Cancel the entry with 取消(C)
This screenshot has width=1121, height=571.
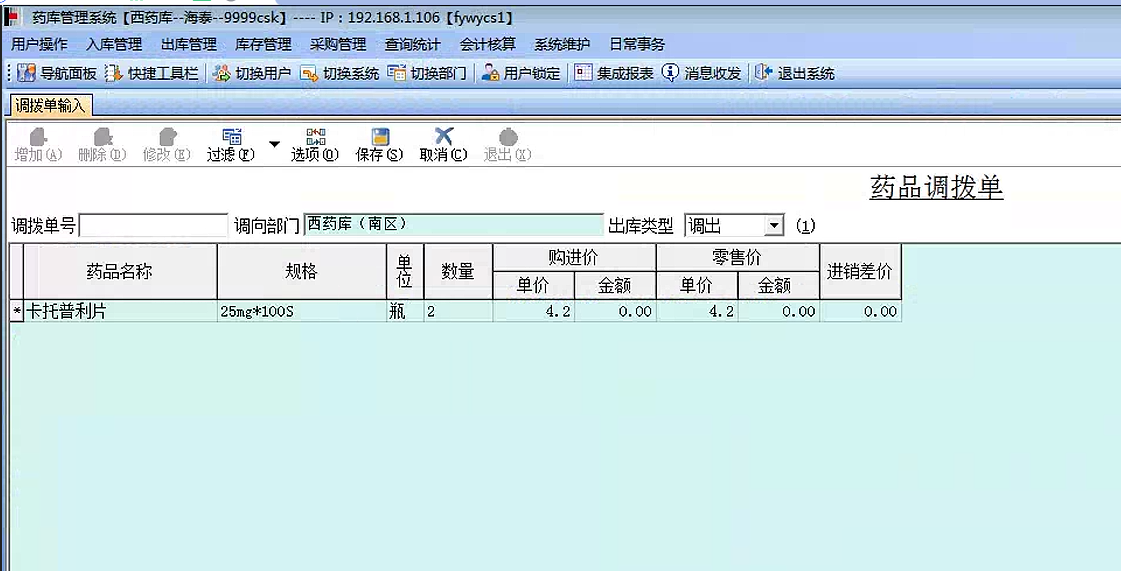[443, 145]
